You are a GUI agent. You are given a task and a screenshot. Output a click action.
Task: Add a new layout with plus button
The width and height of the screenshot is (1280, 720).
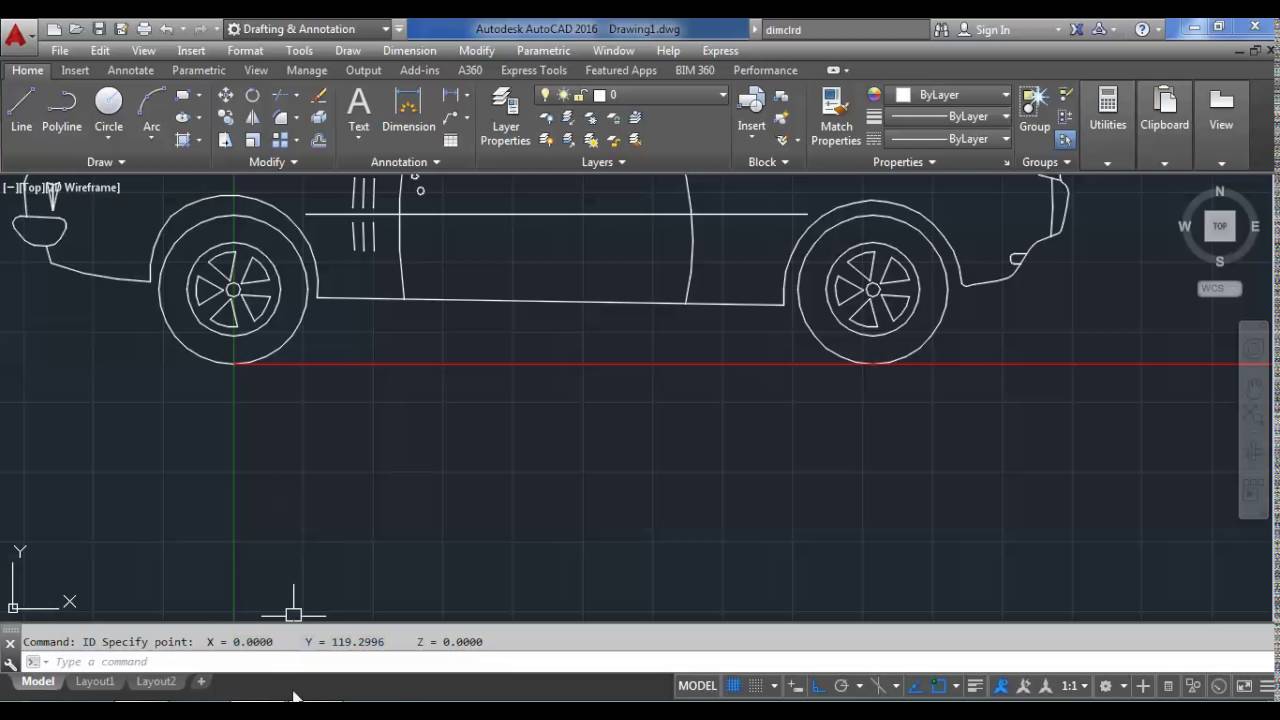pos(201,682)
